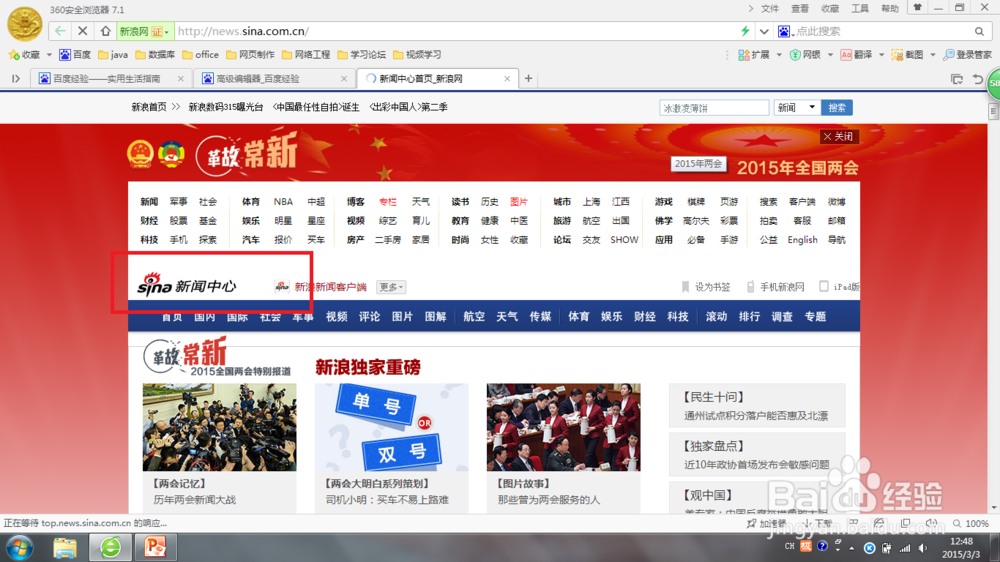Select 视频 in the blue navigation bar

point(337,316)
